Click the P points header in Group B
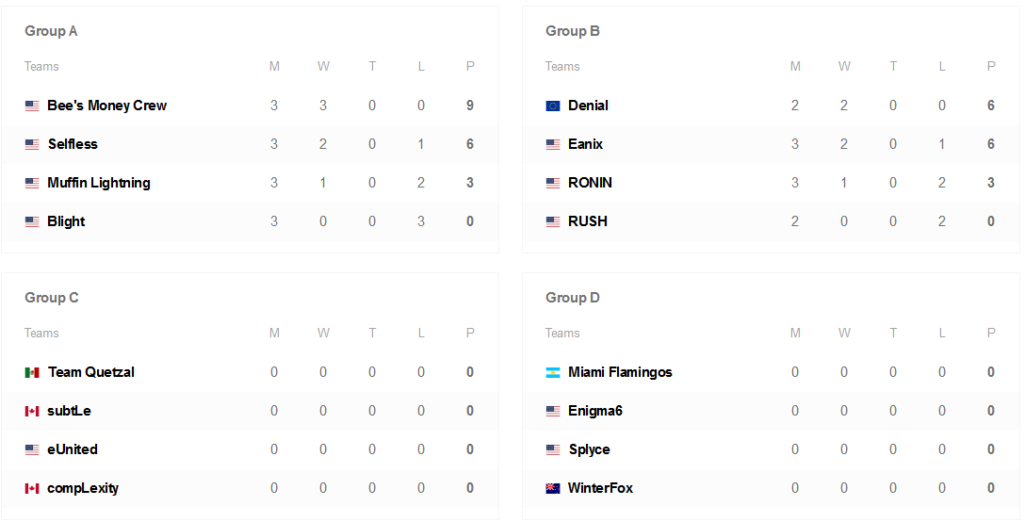 (x=991, y=67)
